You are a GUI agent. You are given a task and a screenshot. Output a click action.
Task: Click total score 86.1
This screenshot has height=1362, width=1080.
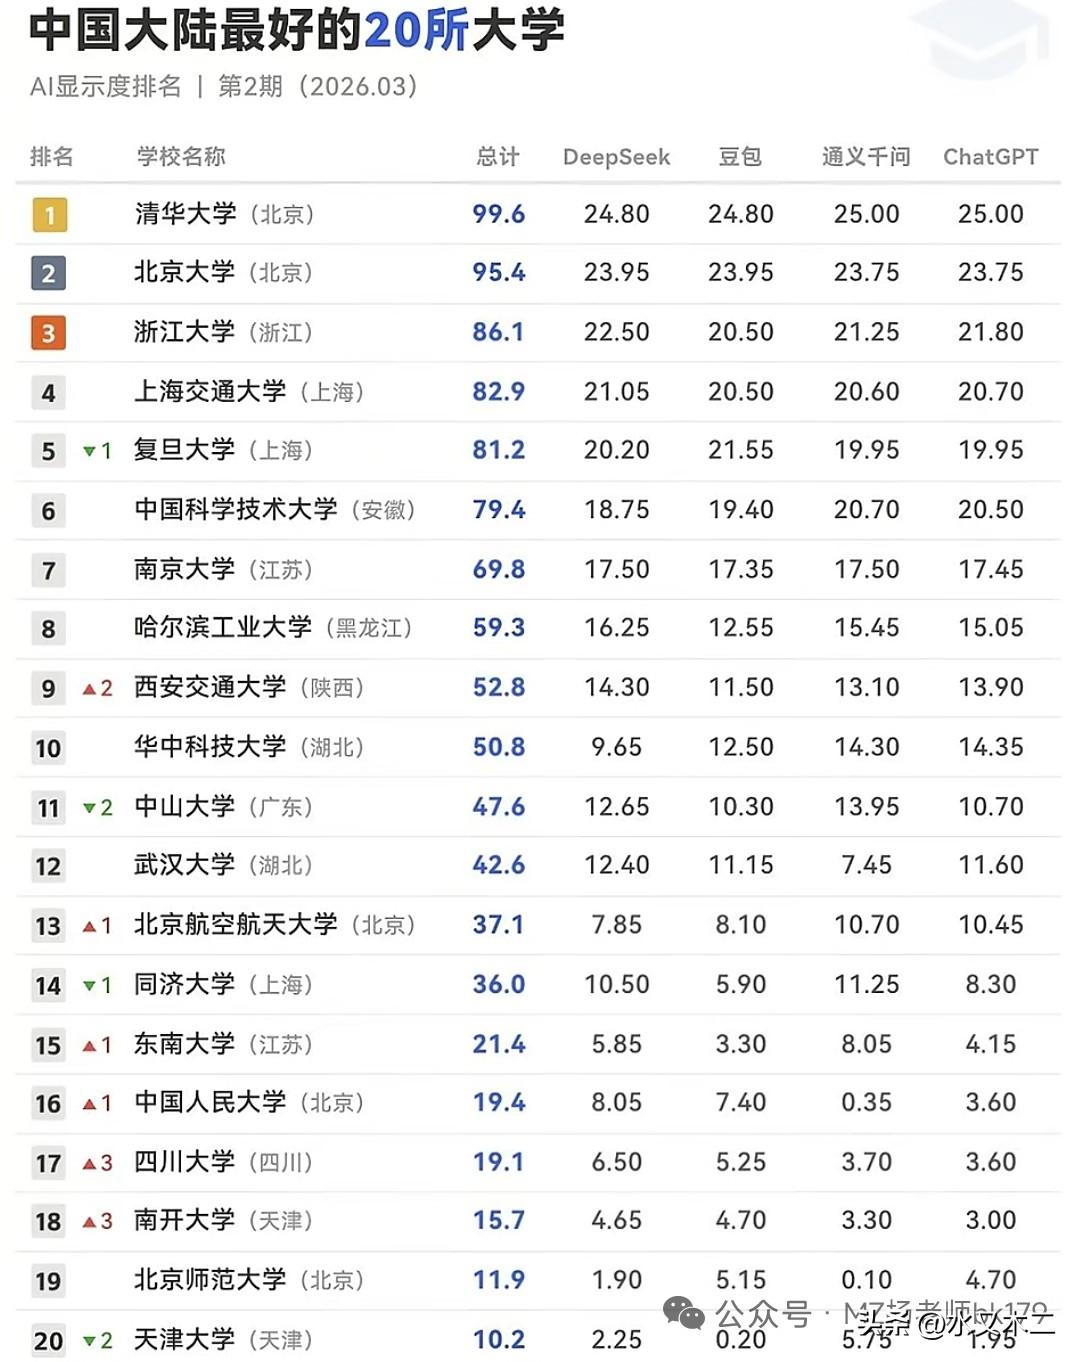(499, 332)
